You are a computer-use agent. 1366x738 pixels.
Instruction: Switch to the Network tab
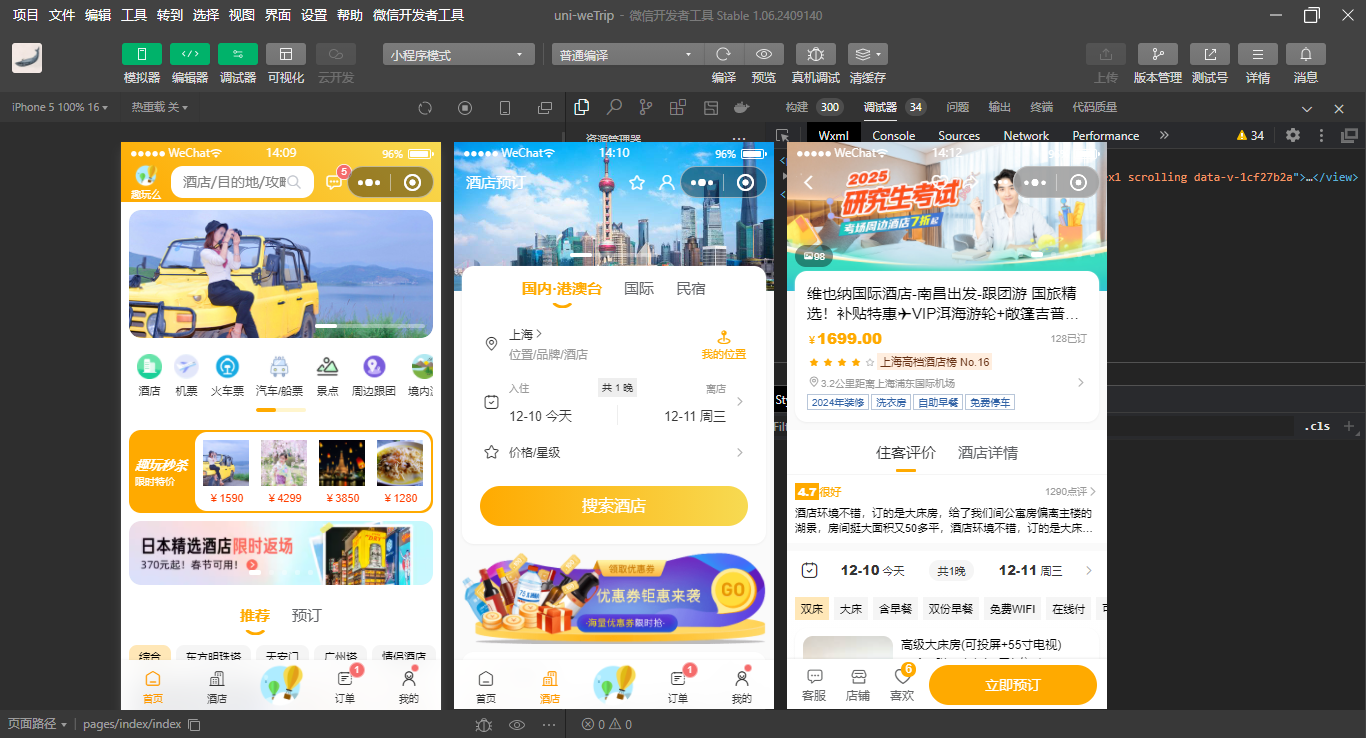pyautogui.click(x=1026, y=136)
